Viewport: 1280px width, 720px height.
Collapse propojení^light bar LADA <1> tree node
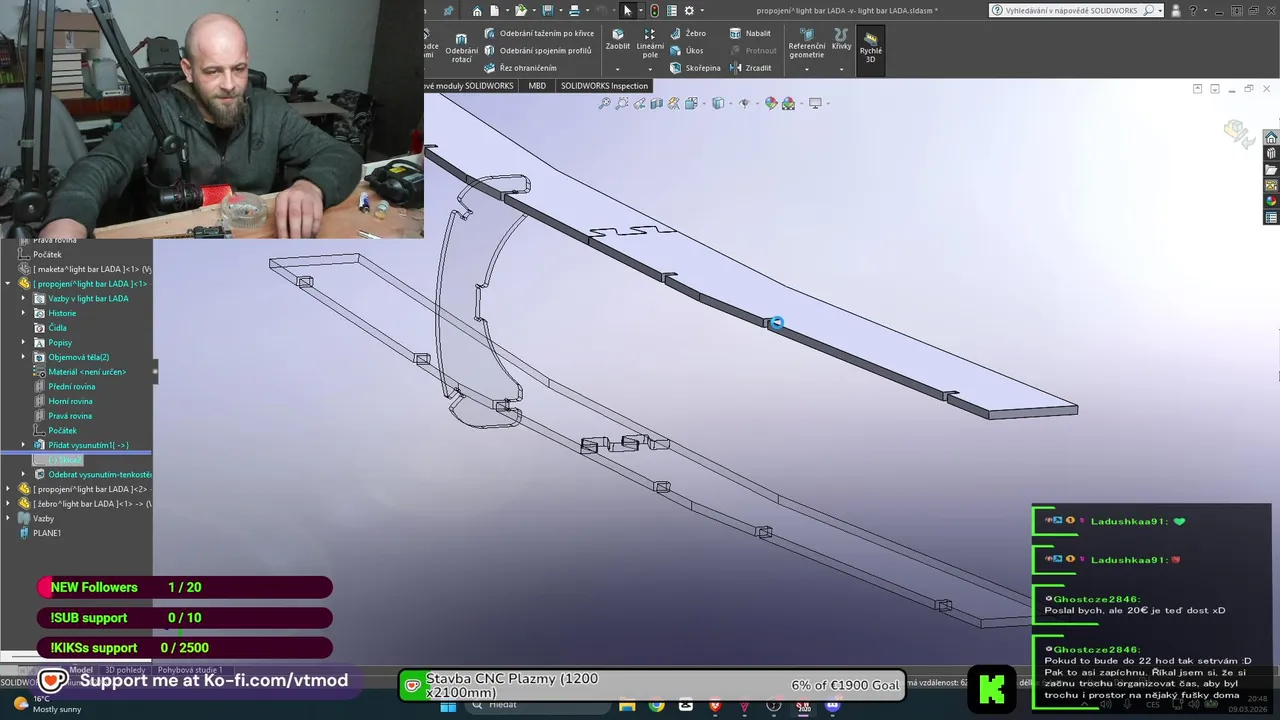point(8,284)
